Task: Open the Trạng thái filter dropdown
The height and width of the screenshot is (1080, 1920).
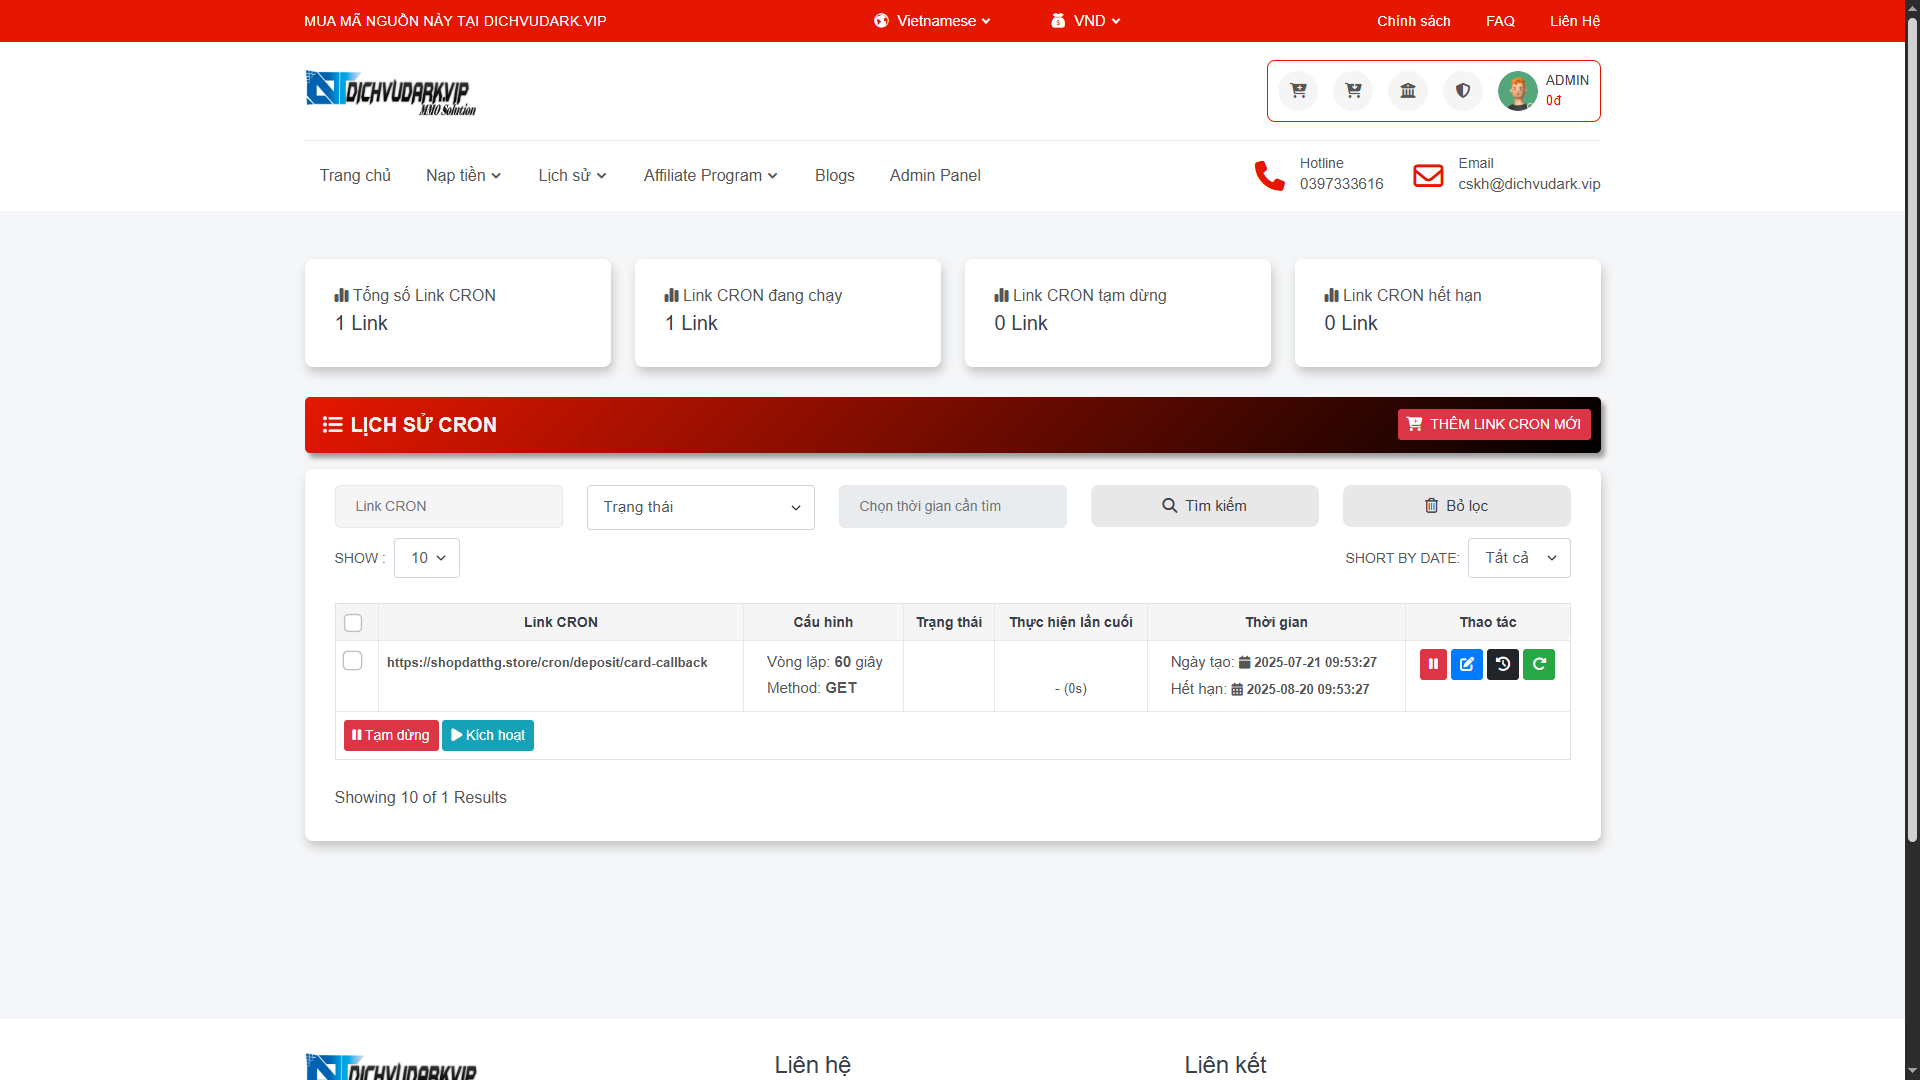Action: pos(700,507)
